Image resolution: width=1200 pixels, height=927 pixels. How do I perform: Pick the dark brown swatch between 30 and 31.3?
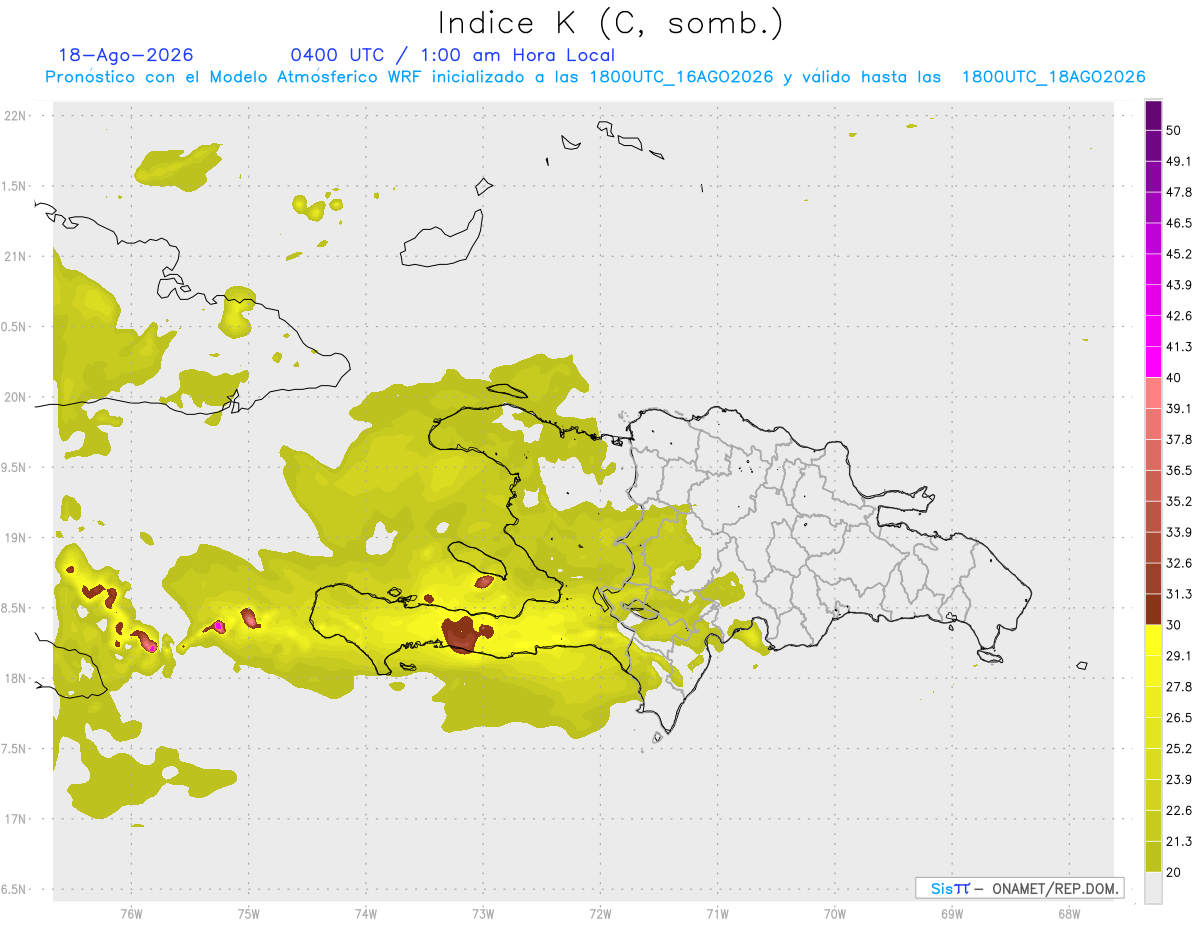(1153, 609)
